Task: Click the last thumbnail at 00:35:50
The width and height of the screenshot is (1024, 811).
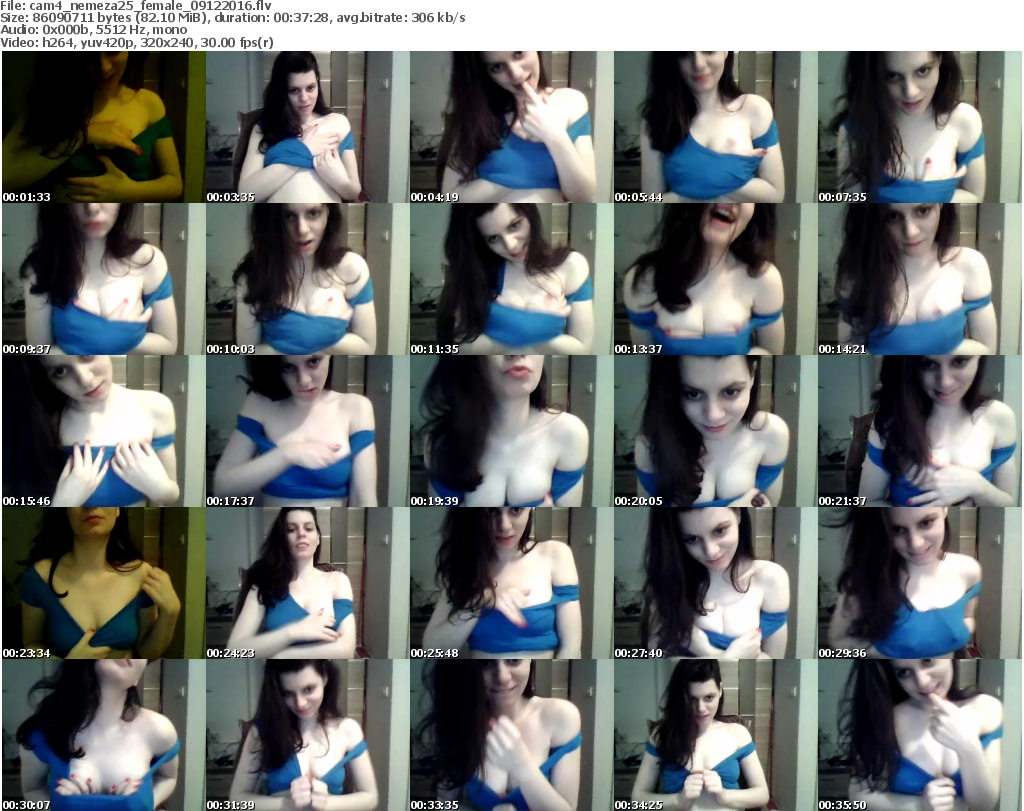Action: click(919, 734)
